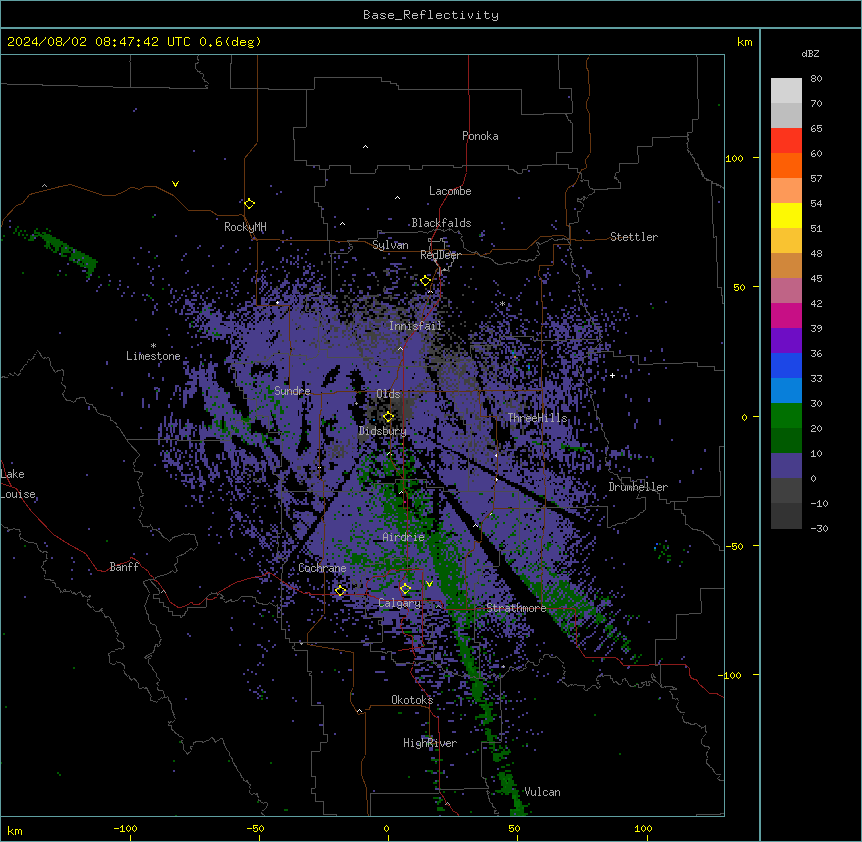Pick the 42 dBZ magenta legend swatch
This screenshot has width=862, height=842.
point(786,315)
